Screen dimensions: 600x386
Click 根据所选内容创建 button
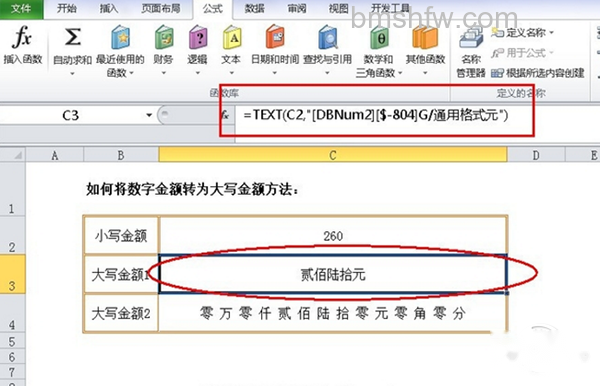click(x=538, y=73)
